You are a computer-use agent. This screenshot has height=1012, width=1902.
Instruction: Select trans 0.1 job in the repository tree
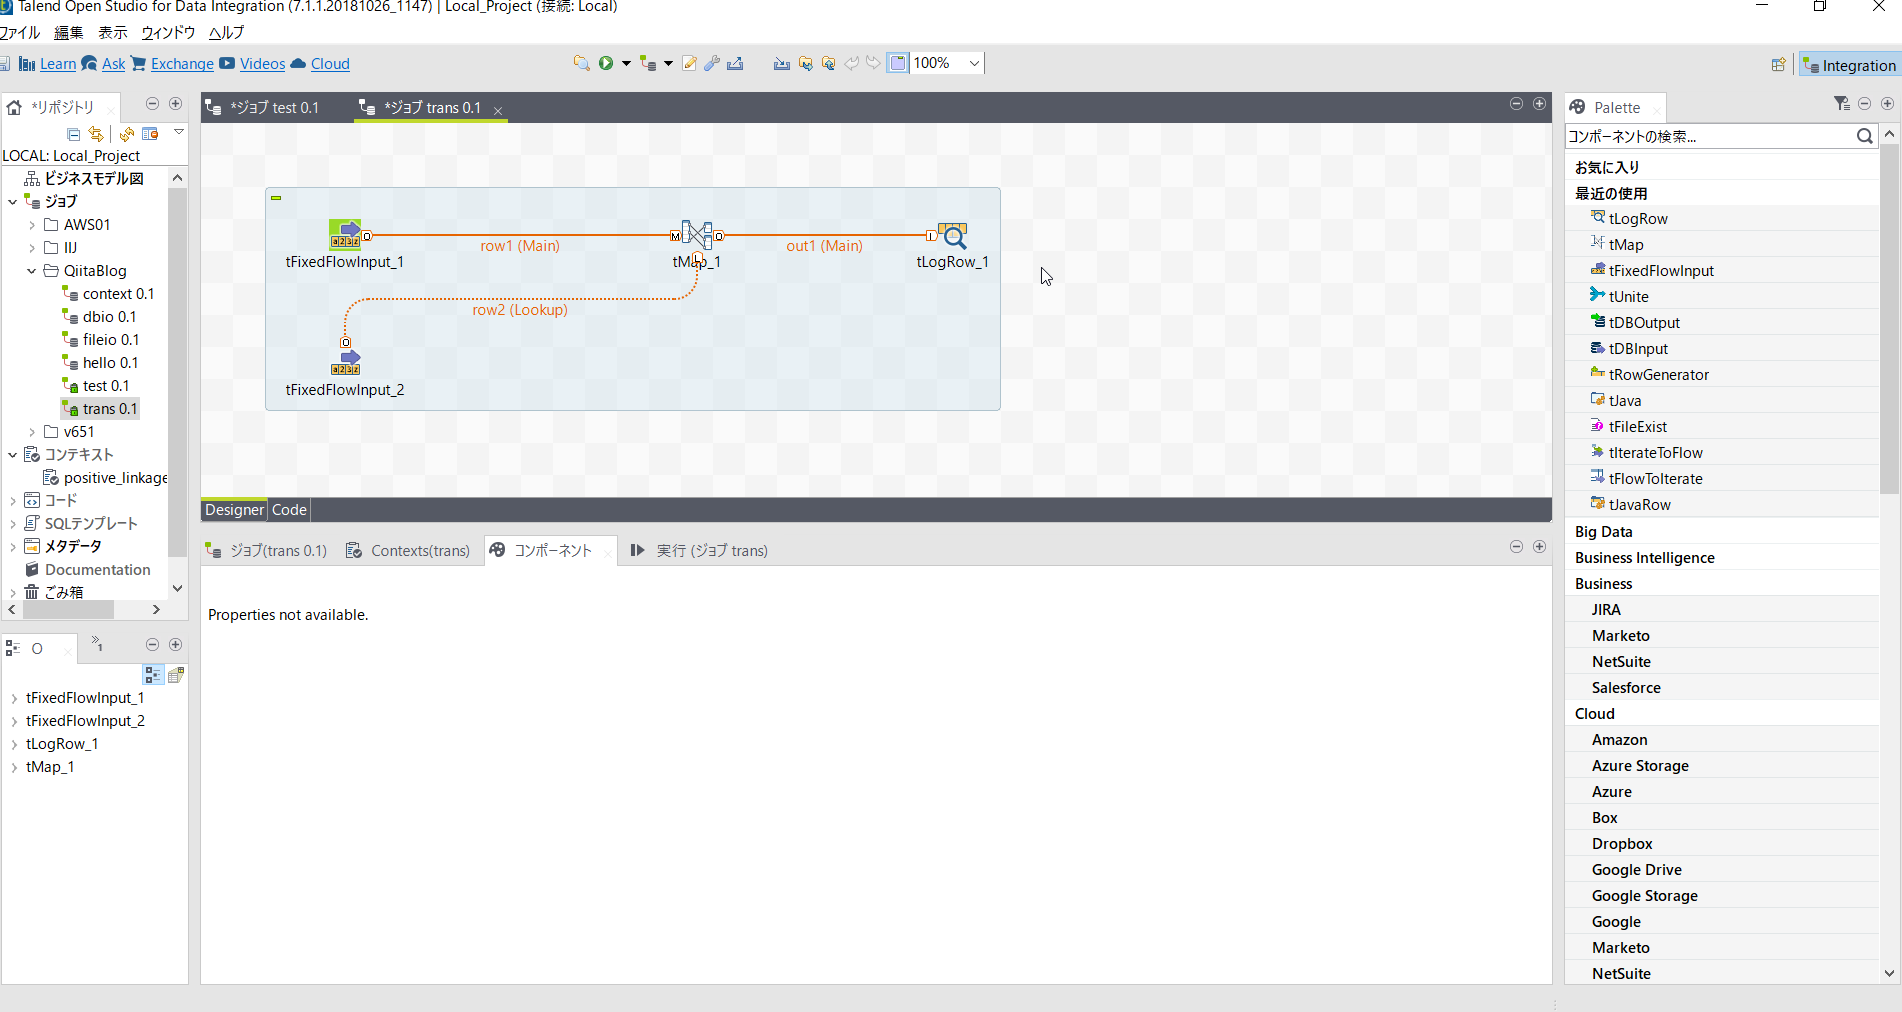[x=107, y=408]
